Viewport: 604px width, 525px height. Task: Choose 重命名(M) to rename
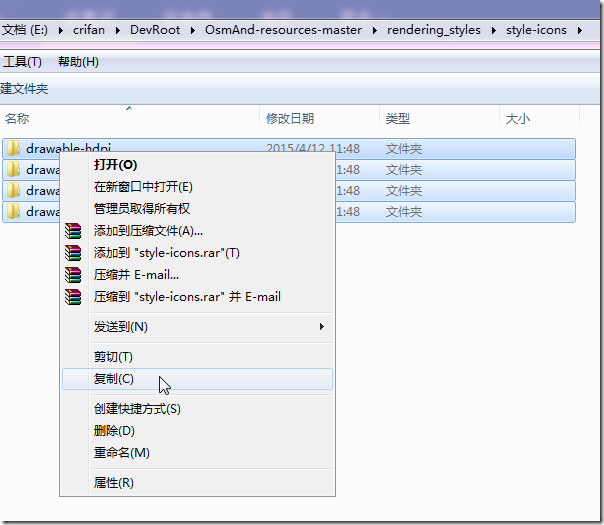[197, 453]
